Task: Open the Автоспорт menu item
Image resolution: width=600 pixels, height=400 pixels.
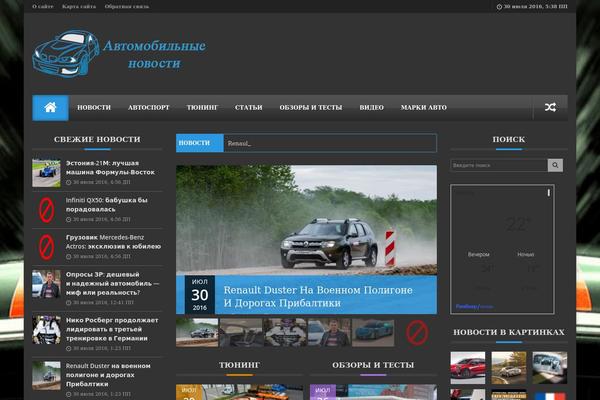Action: coord(148,108)
